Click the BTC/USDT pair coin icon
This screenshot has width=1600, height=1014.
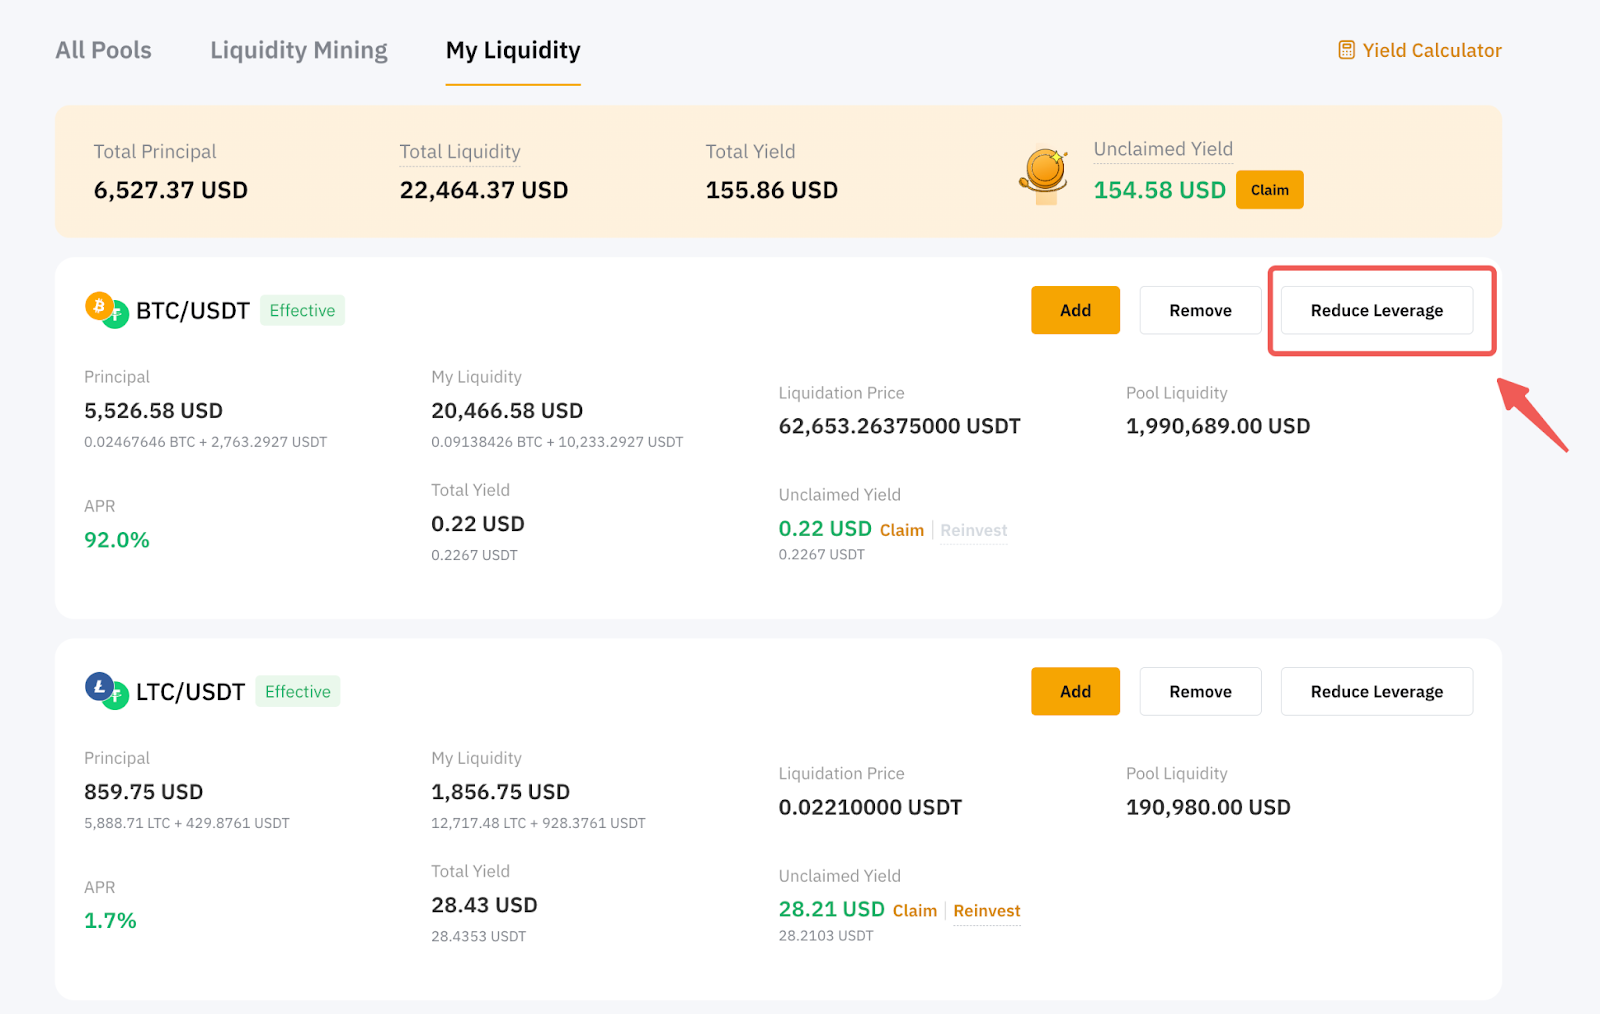(106, 309)
